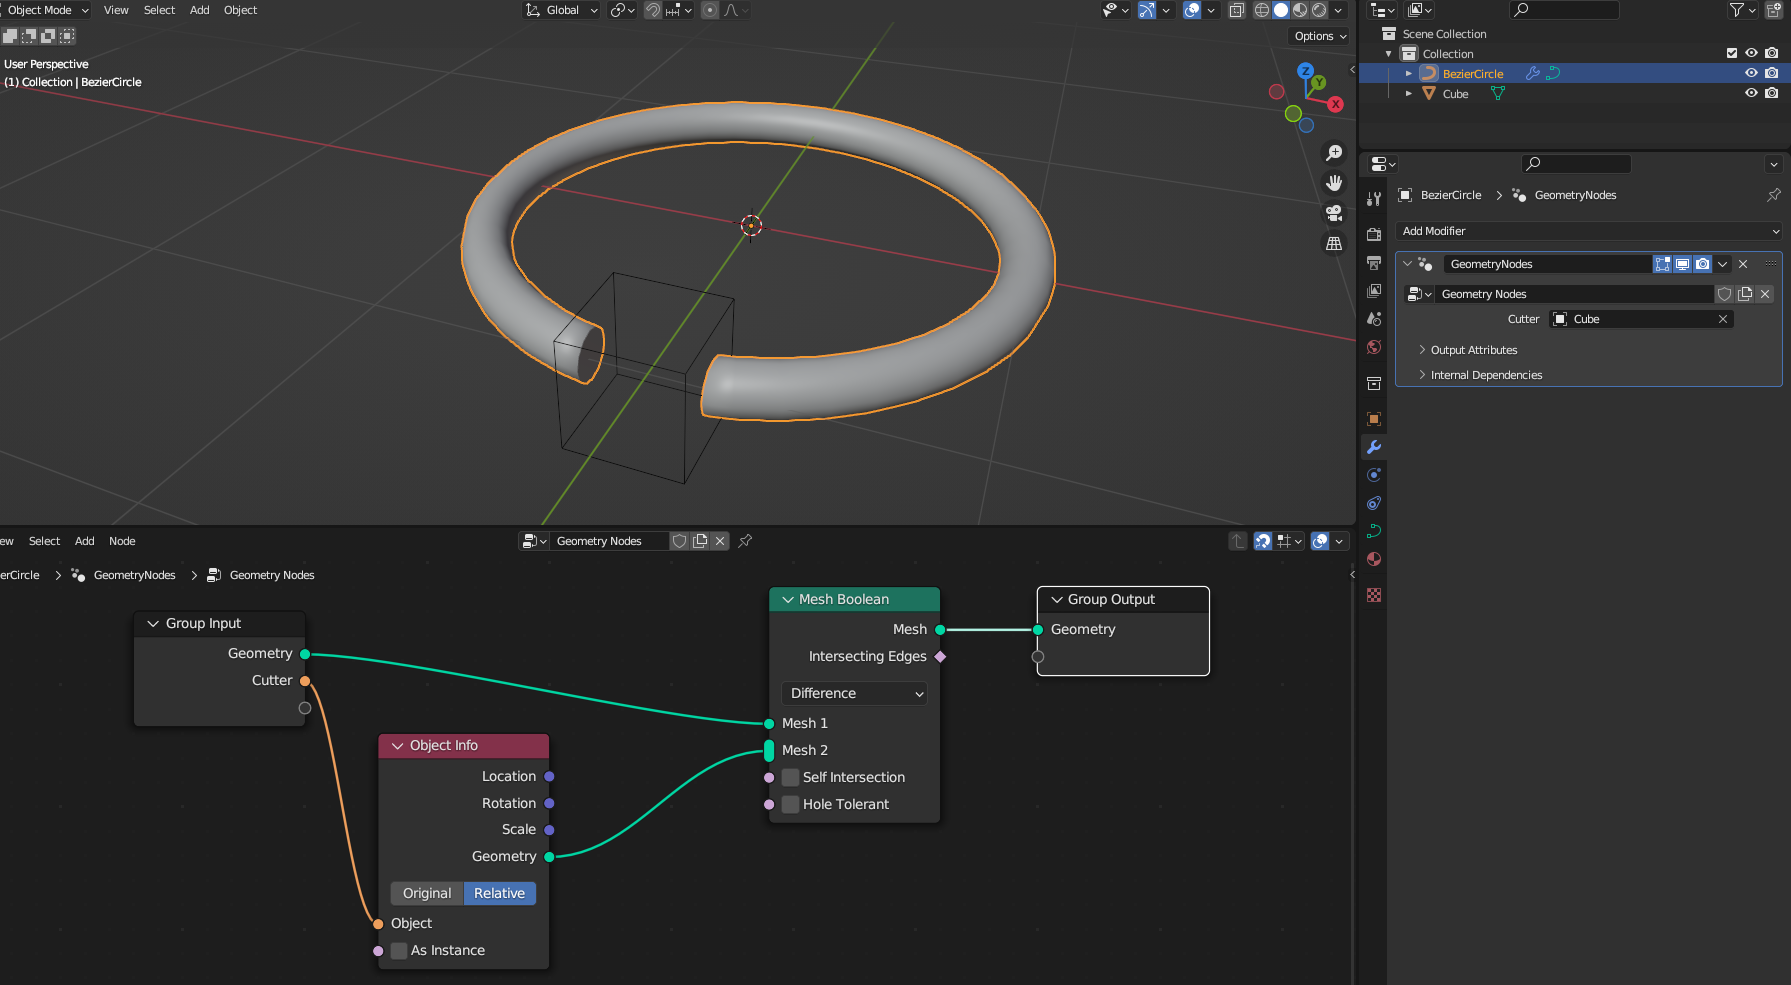Image resolution: width=1791 pixels, height=985 pixels.
Task: Switch perspective/orthographic with the grid gizmo
Action: point(1334,243)
